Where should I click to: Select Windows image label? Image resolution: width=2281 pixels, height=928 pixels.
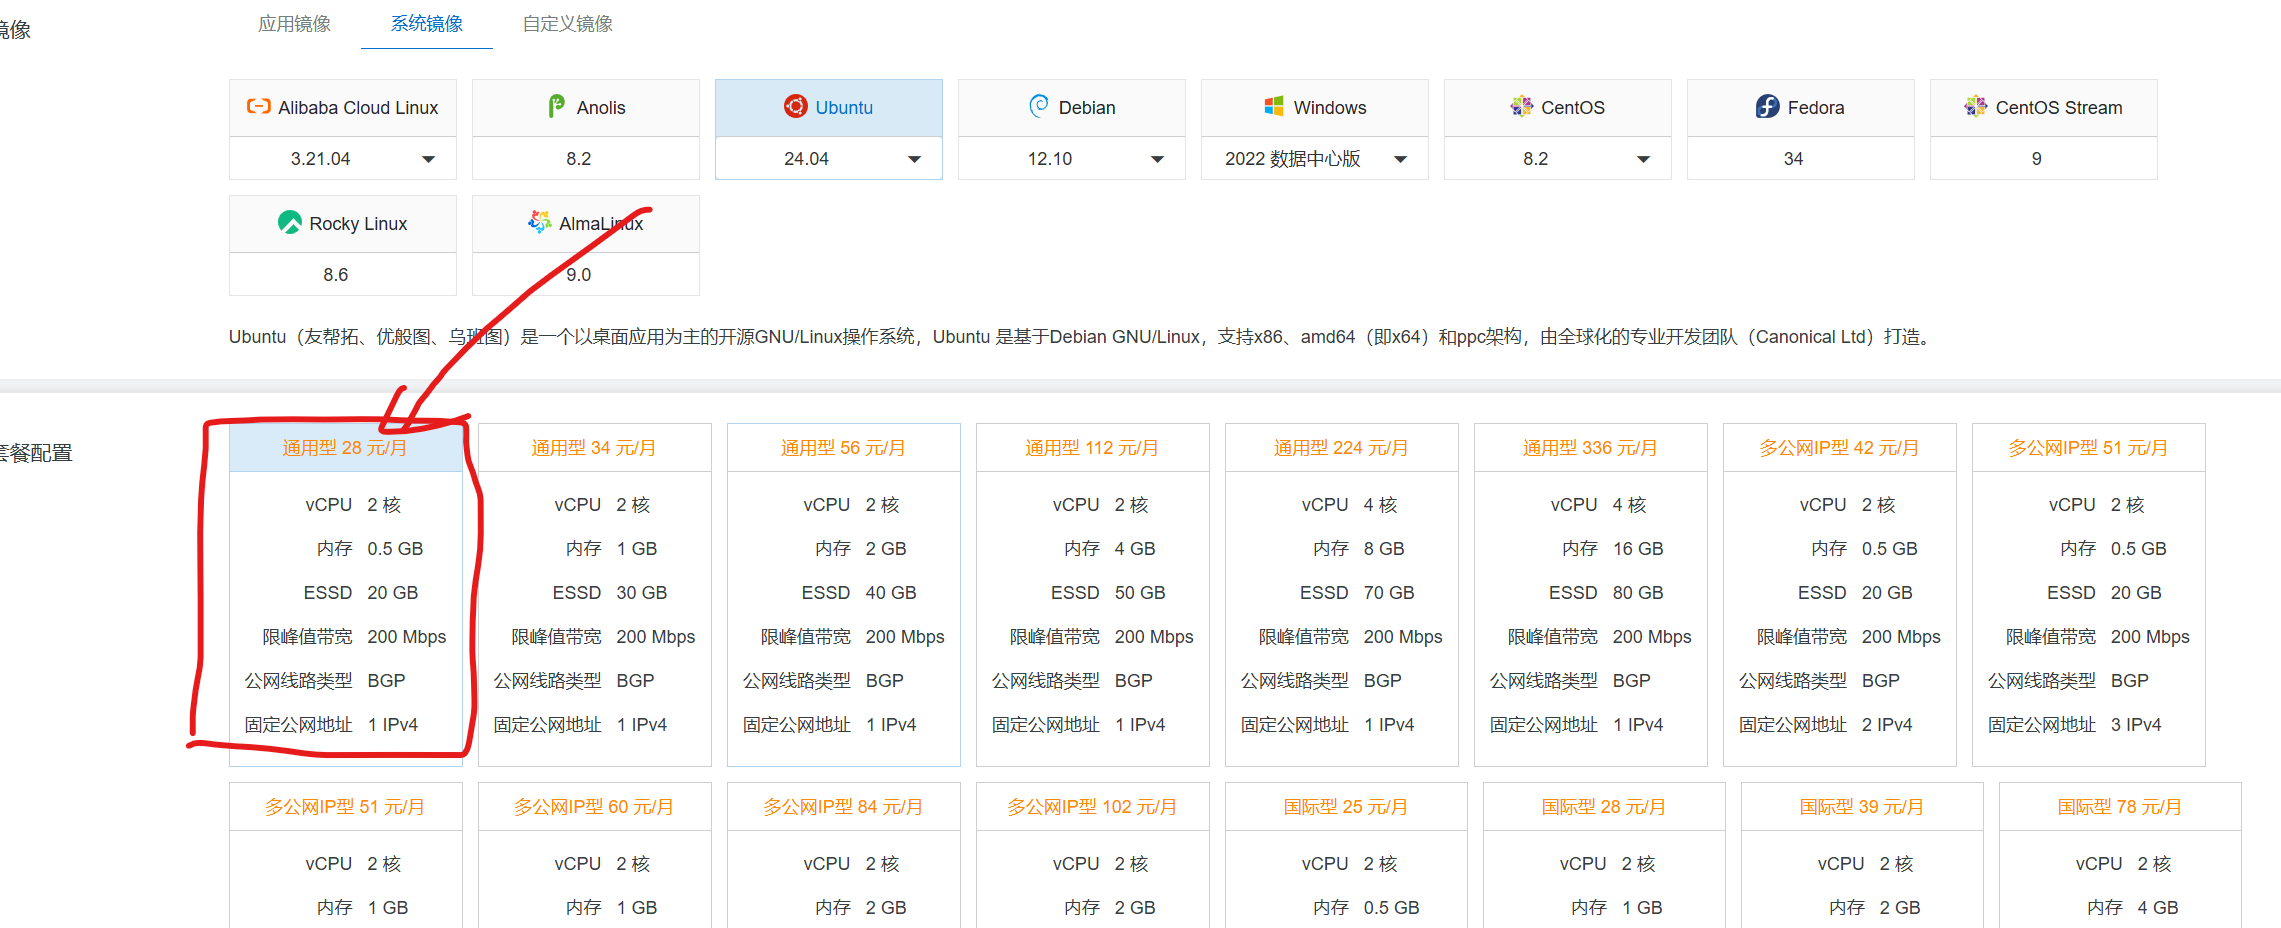(1330, 107)
